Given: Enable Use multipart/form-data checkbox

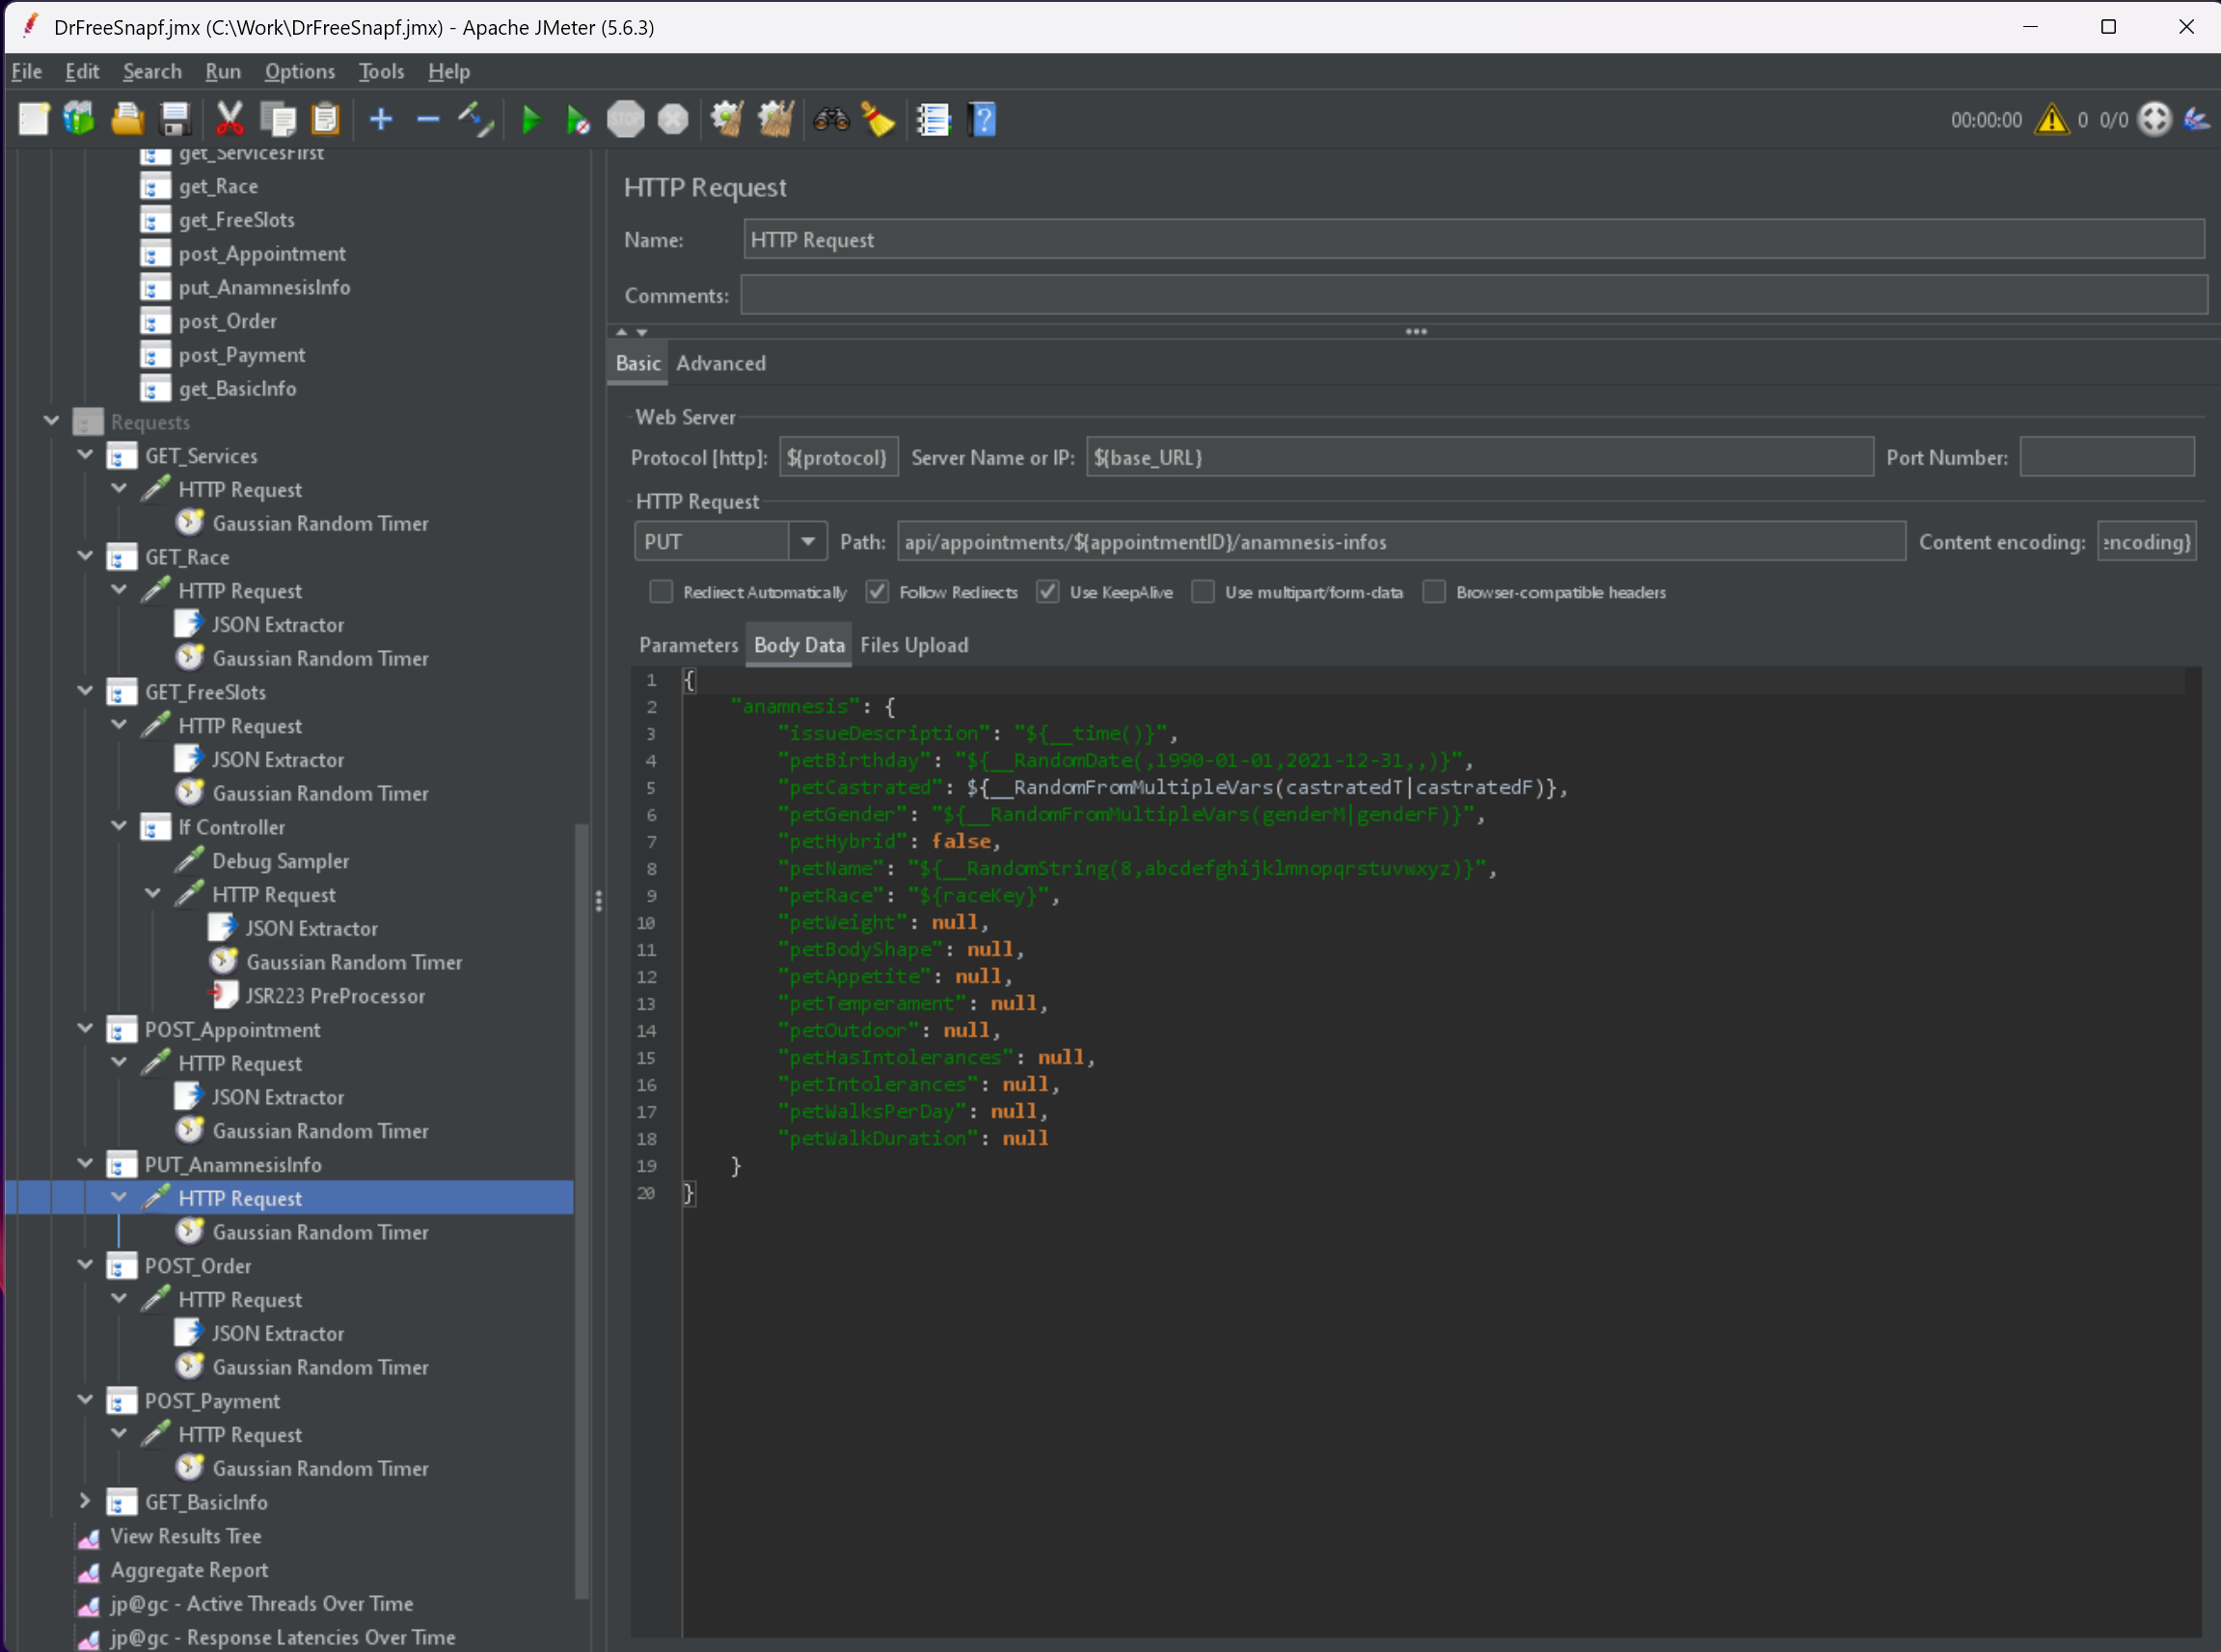Looking at the screenshot, I should click(1203, 592).
